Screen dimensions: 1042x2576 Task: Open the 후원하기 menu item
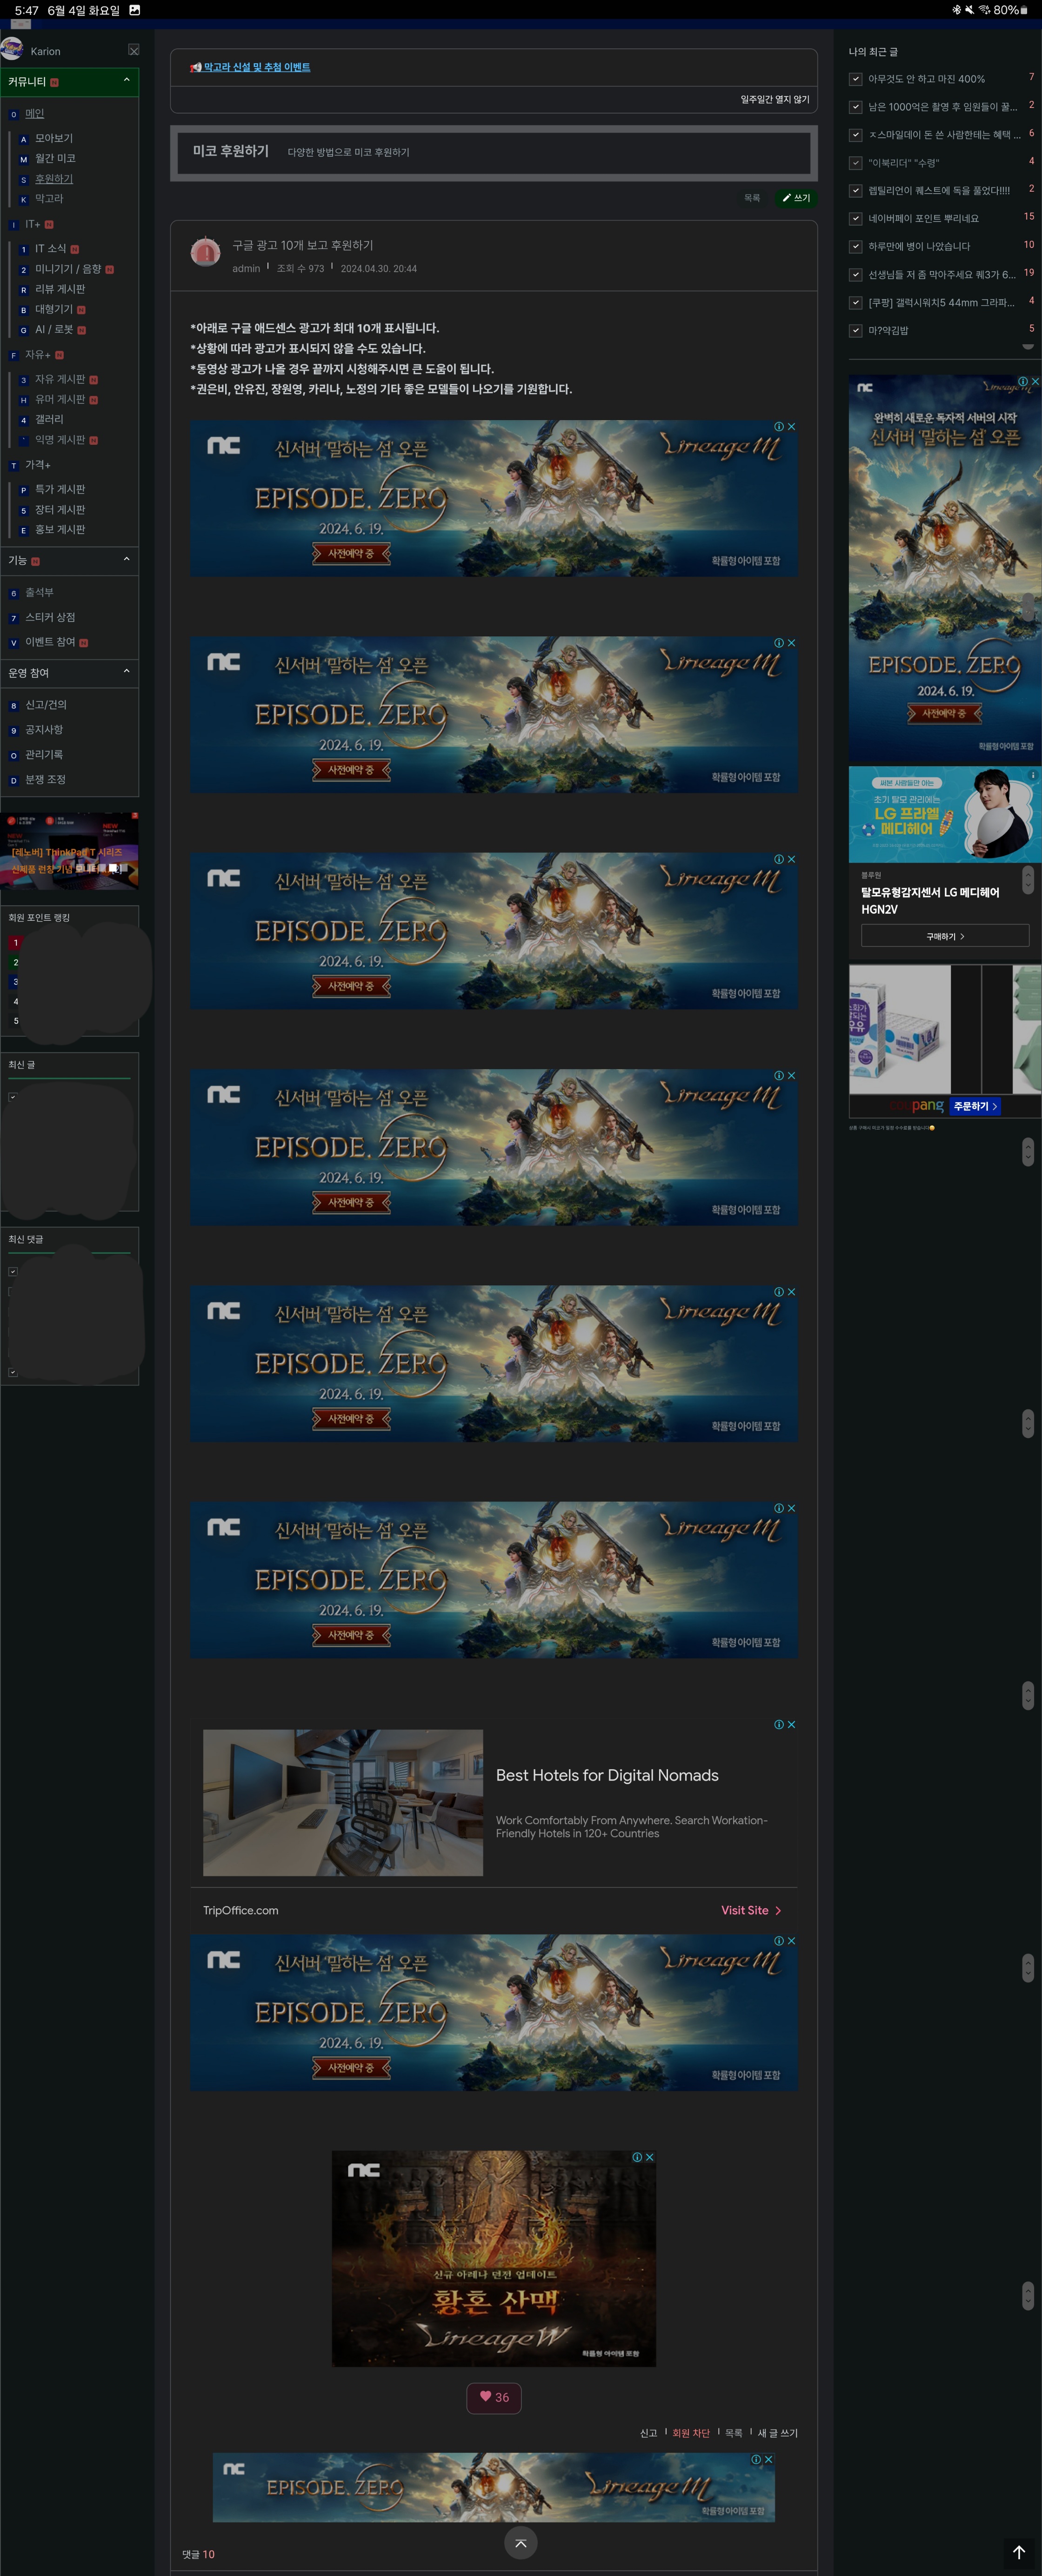pyautogui.click(x=54, y=179)
